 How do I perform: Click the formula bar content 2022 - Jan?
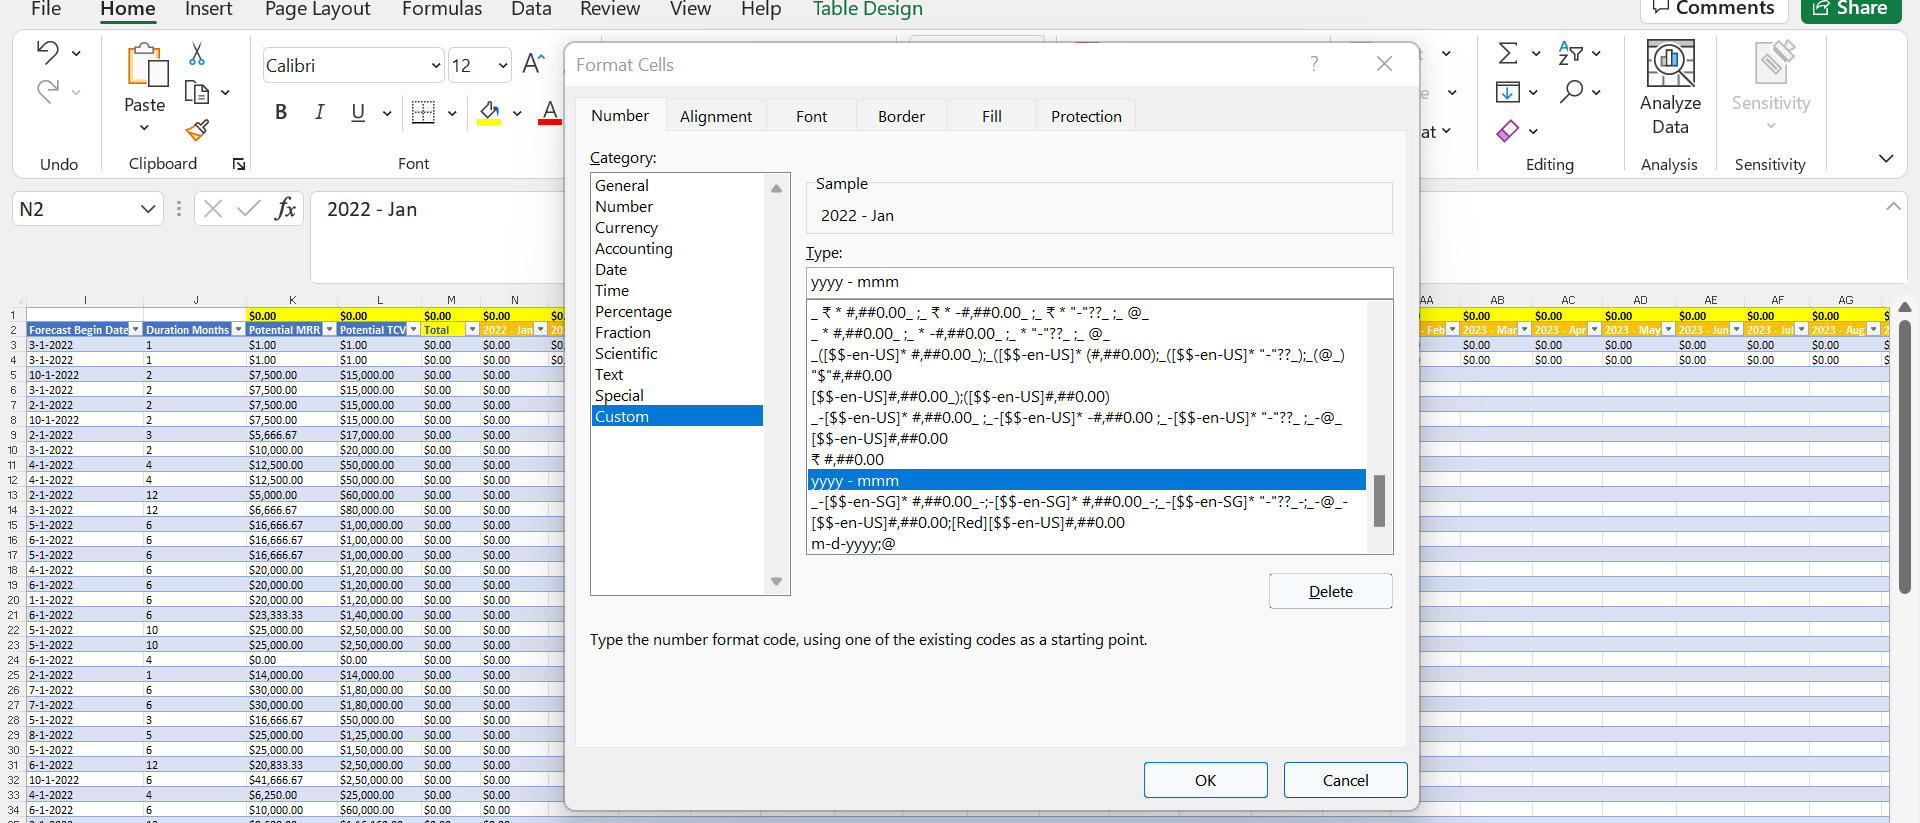(372, 209)
